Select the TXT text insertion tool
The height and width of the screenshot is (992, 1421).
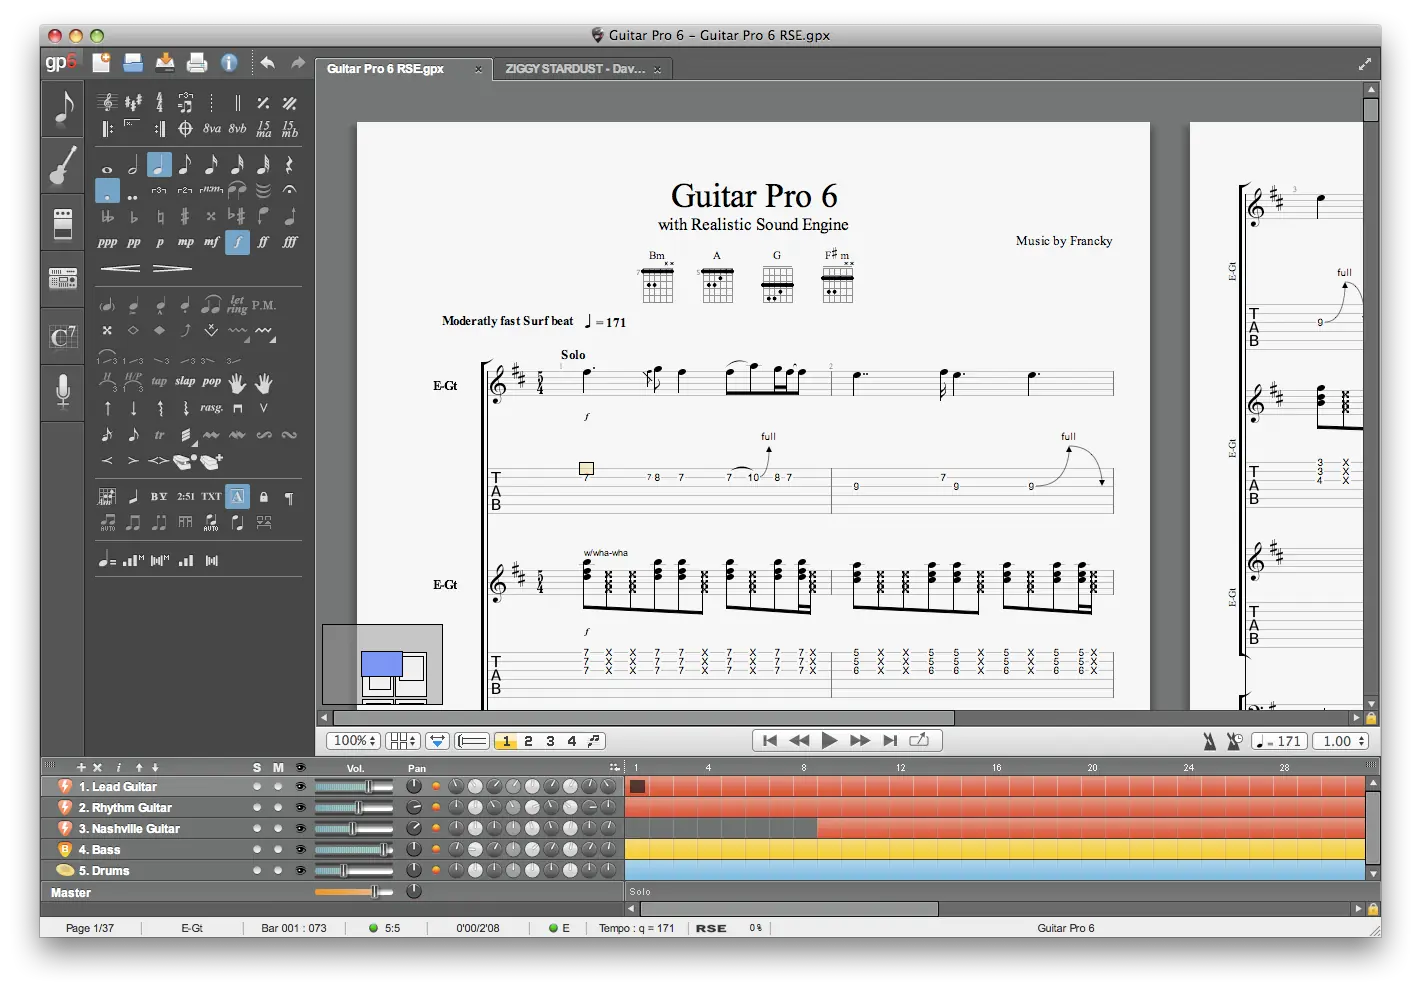tap(211, 496)
